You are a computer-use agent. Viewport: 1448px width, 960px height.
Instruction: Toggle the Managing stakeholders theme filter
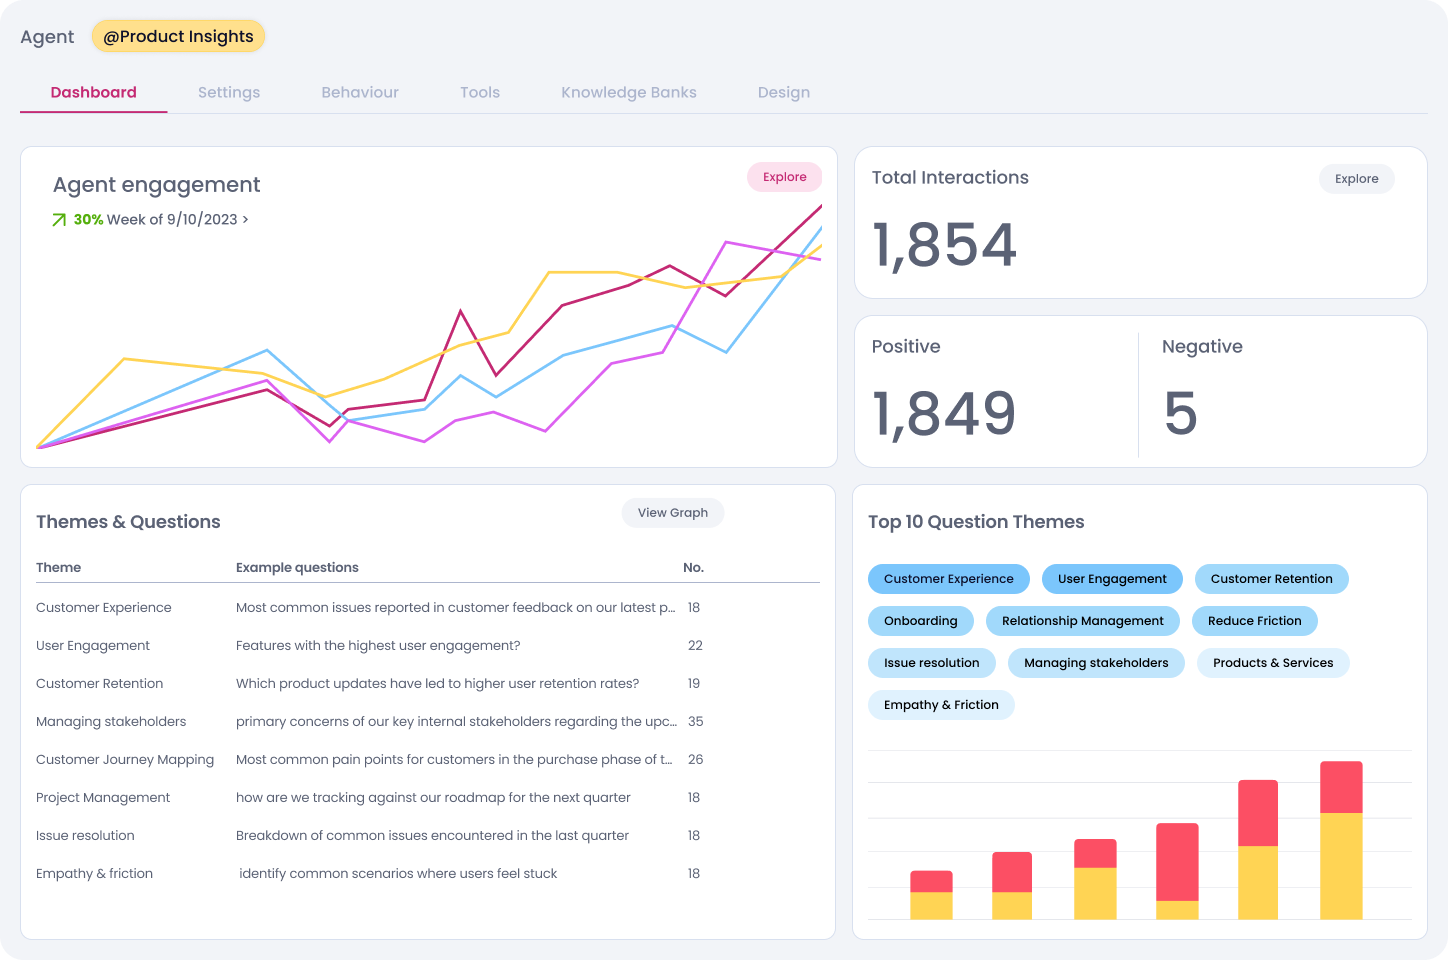[x=1096, y=663]
